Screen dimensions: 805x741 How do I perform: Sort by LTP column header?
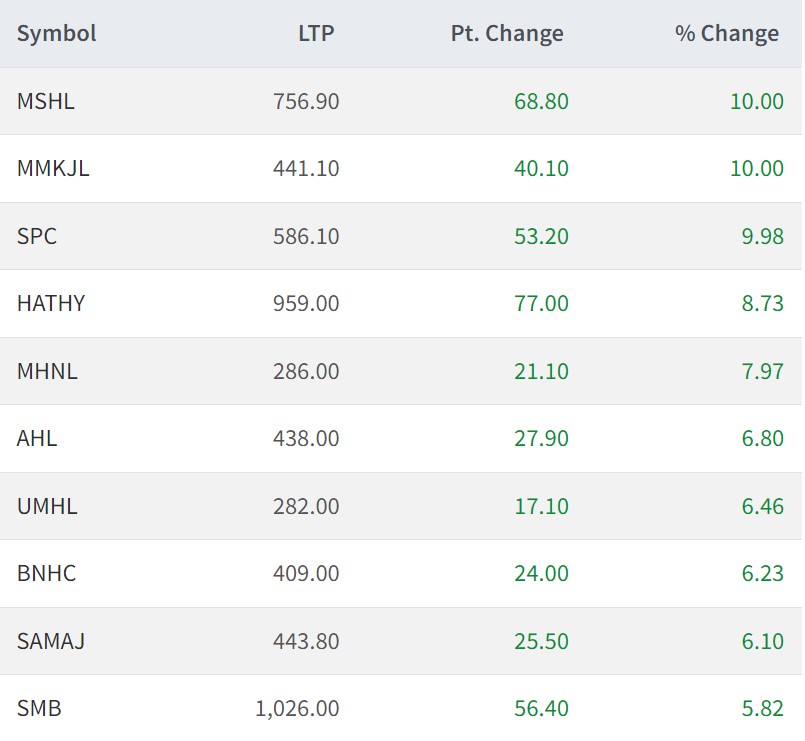(316, 33)
